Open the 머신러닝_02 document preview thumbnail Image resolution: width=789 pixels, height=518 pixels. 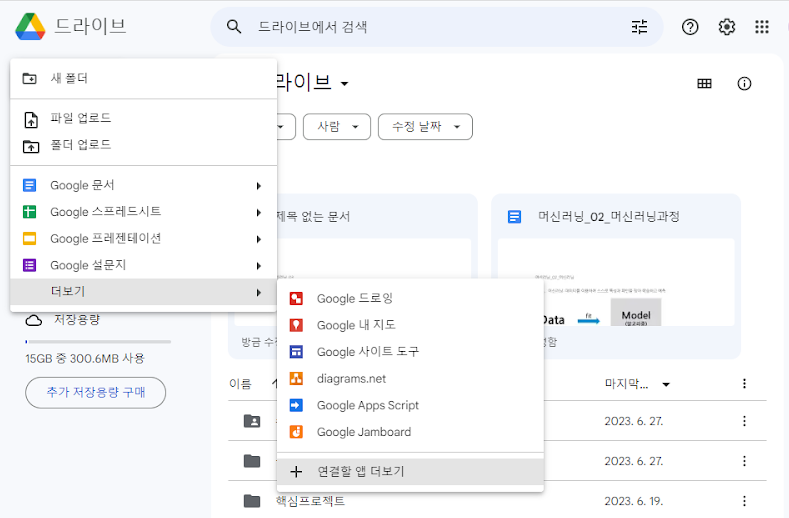coord(616,282)
